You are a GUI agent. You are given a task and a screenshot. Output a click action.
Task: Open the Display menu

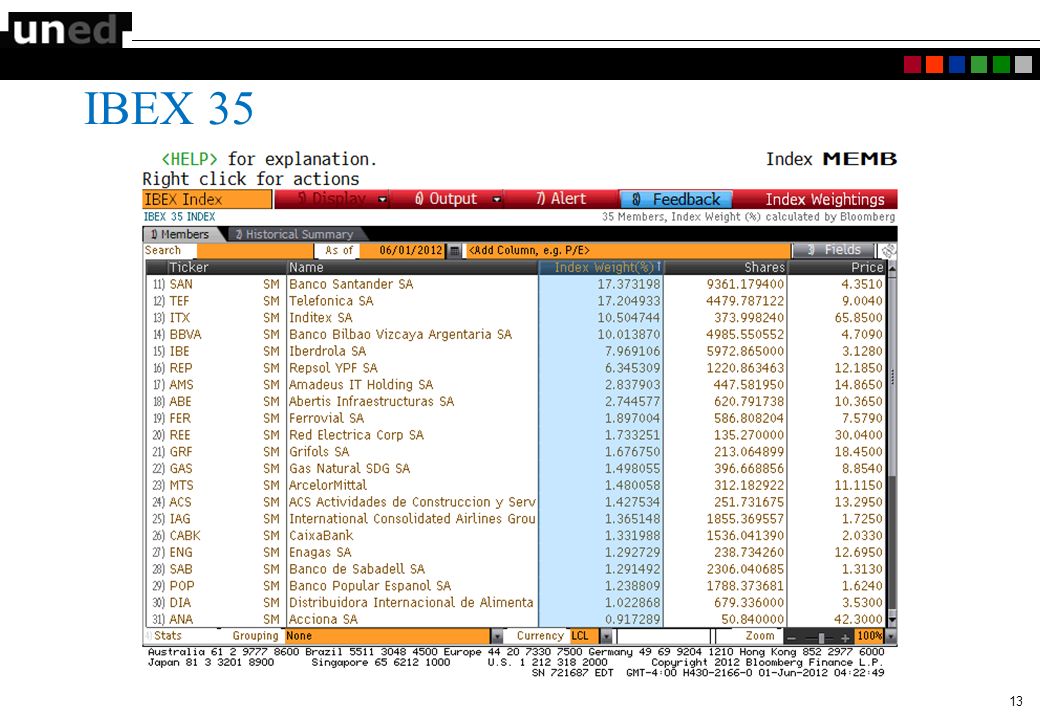(x=332, y=199)
